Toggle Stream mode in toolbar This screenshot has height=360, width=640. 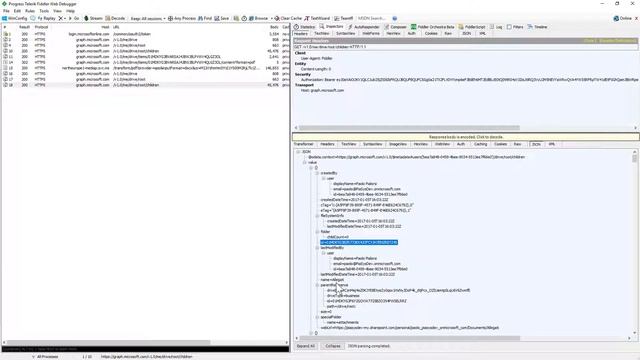(x=93, y=18)
